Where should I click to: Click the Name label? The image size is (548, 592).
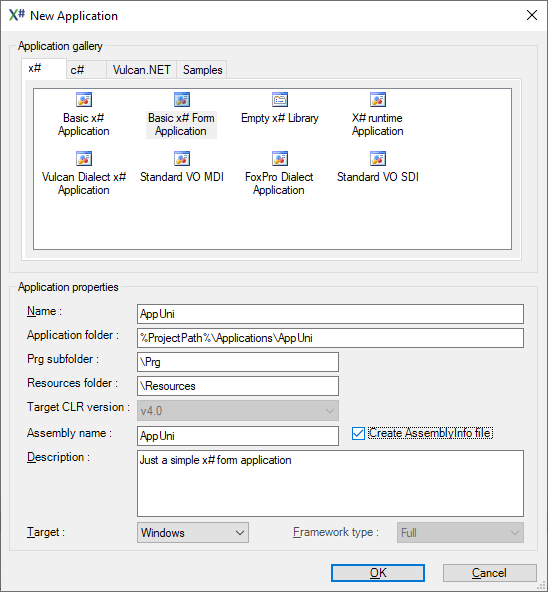[44, 311]
